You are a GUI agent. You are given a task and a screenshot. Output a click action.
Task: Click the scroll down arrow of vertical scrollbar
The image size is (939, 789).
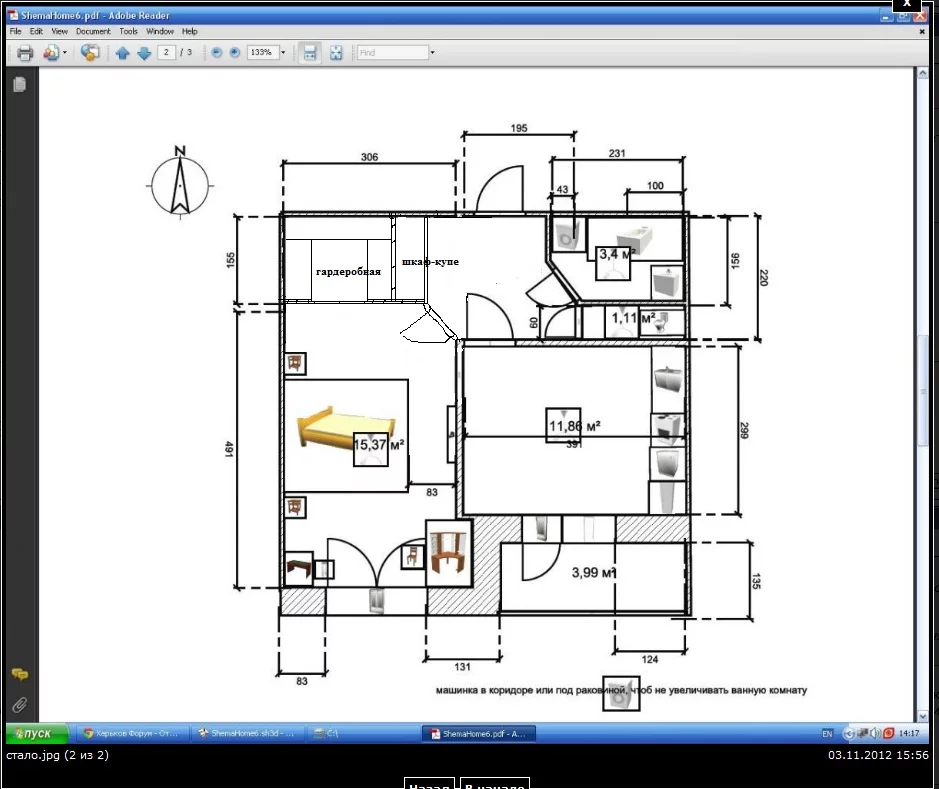pyautogui.click(x=922, y=716)
